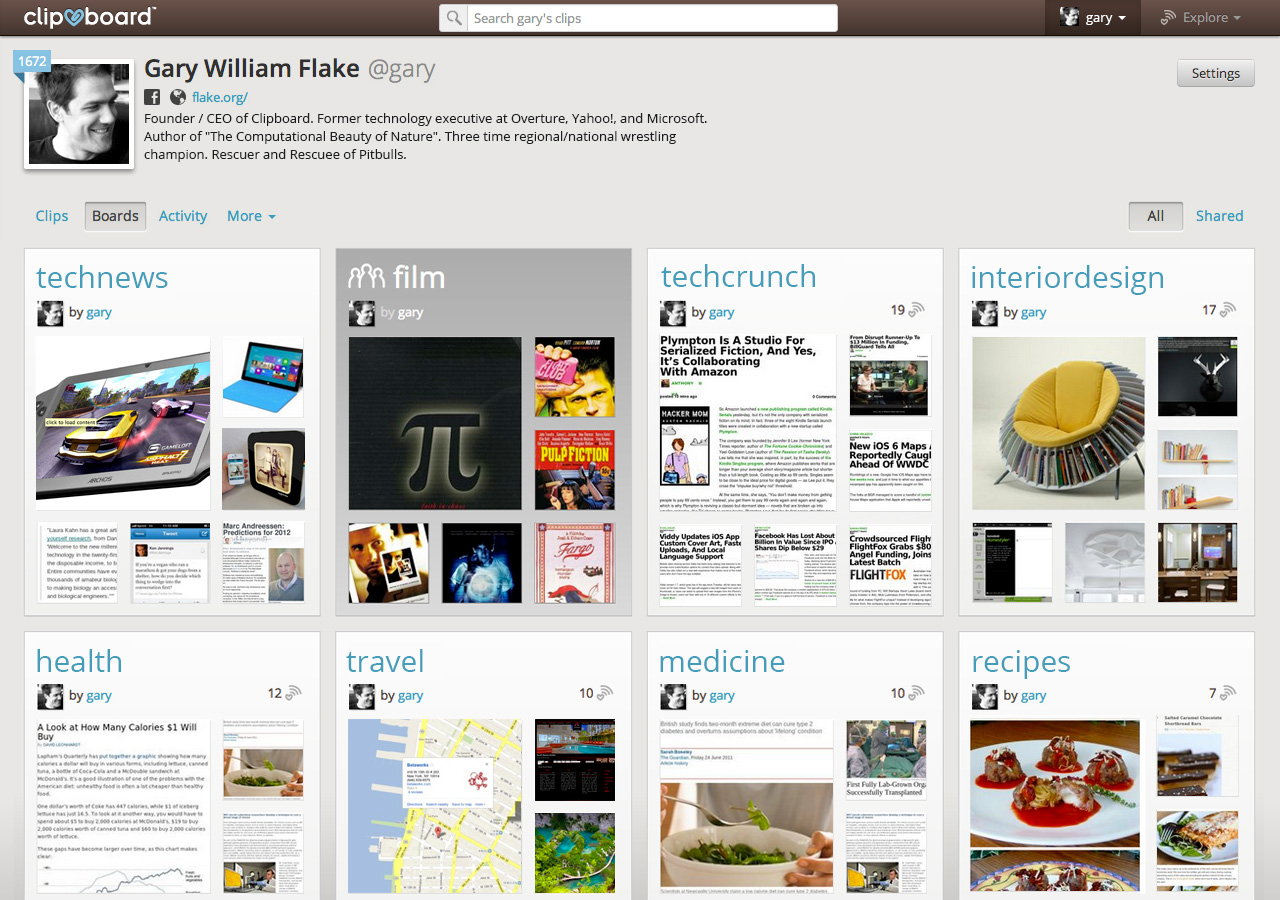Open the recipes board title
This screenshot has height=900, width=1280.
[x=1021, y=661]
